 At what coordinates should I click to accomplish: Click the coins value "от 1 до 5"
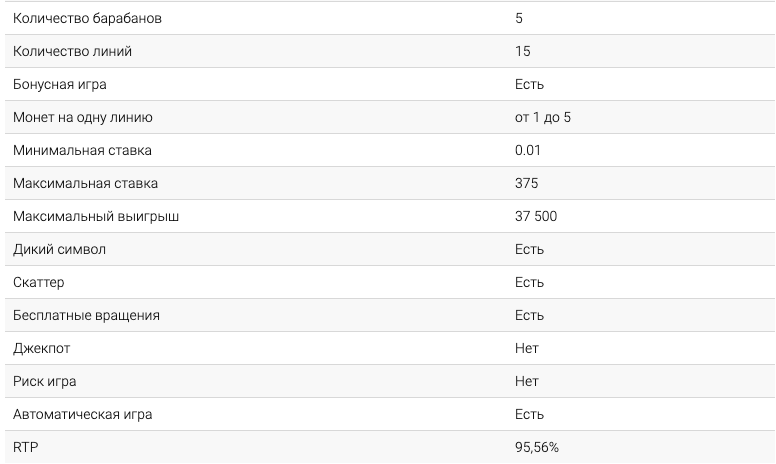(x=543, y=117)
